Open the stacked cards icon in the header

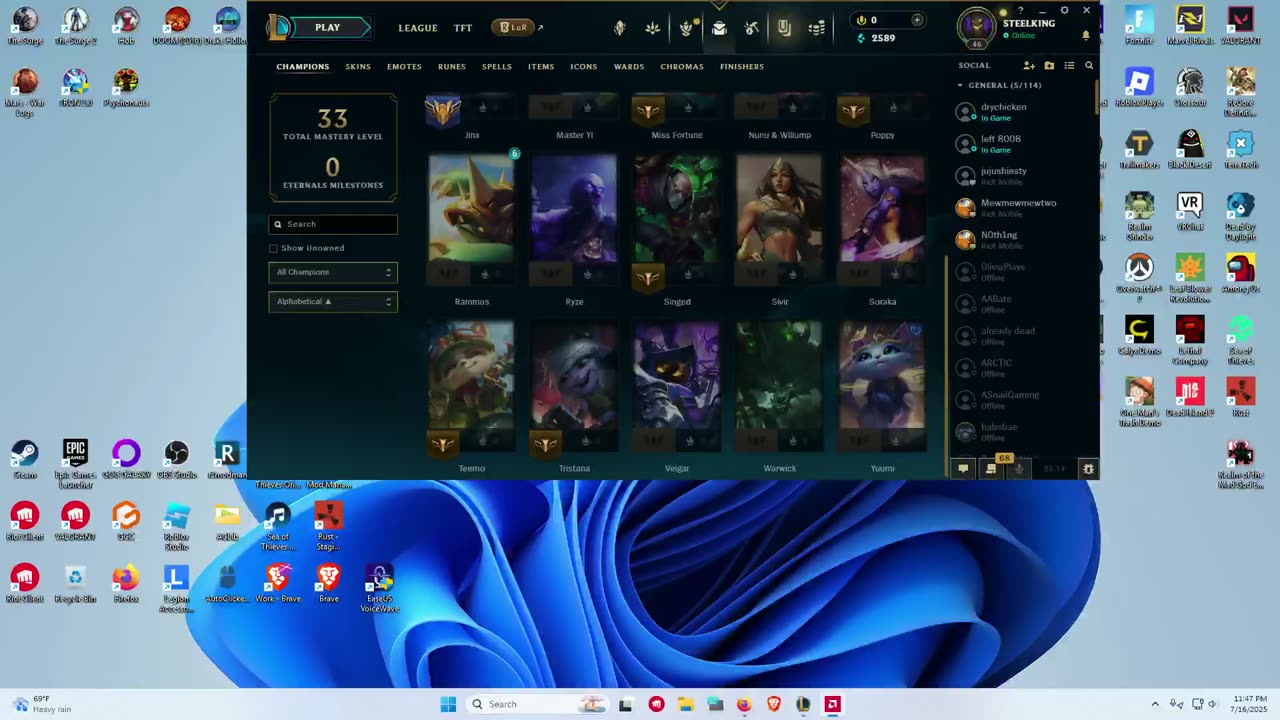(x=784, y=28)
